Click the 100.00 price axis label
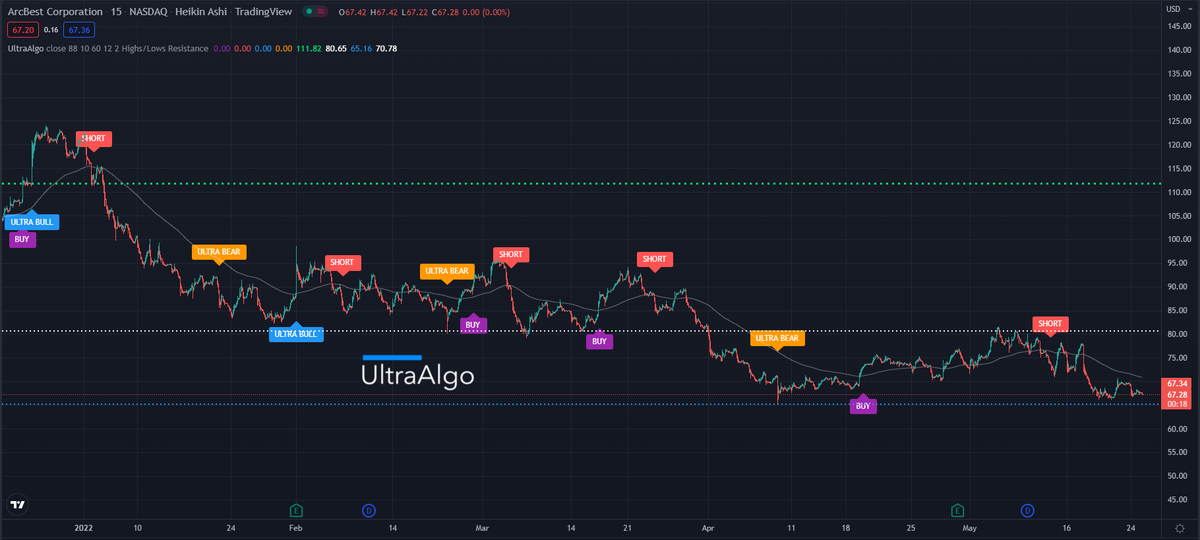The width and height of the screenshot is (1200, 540). point(1178,239)
